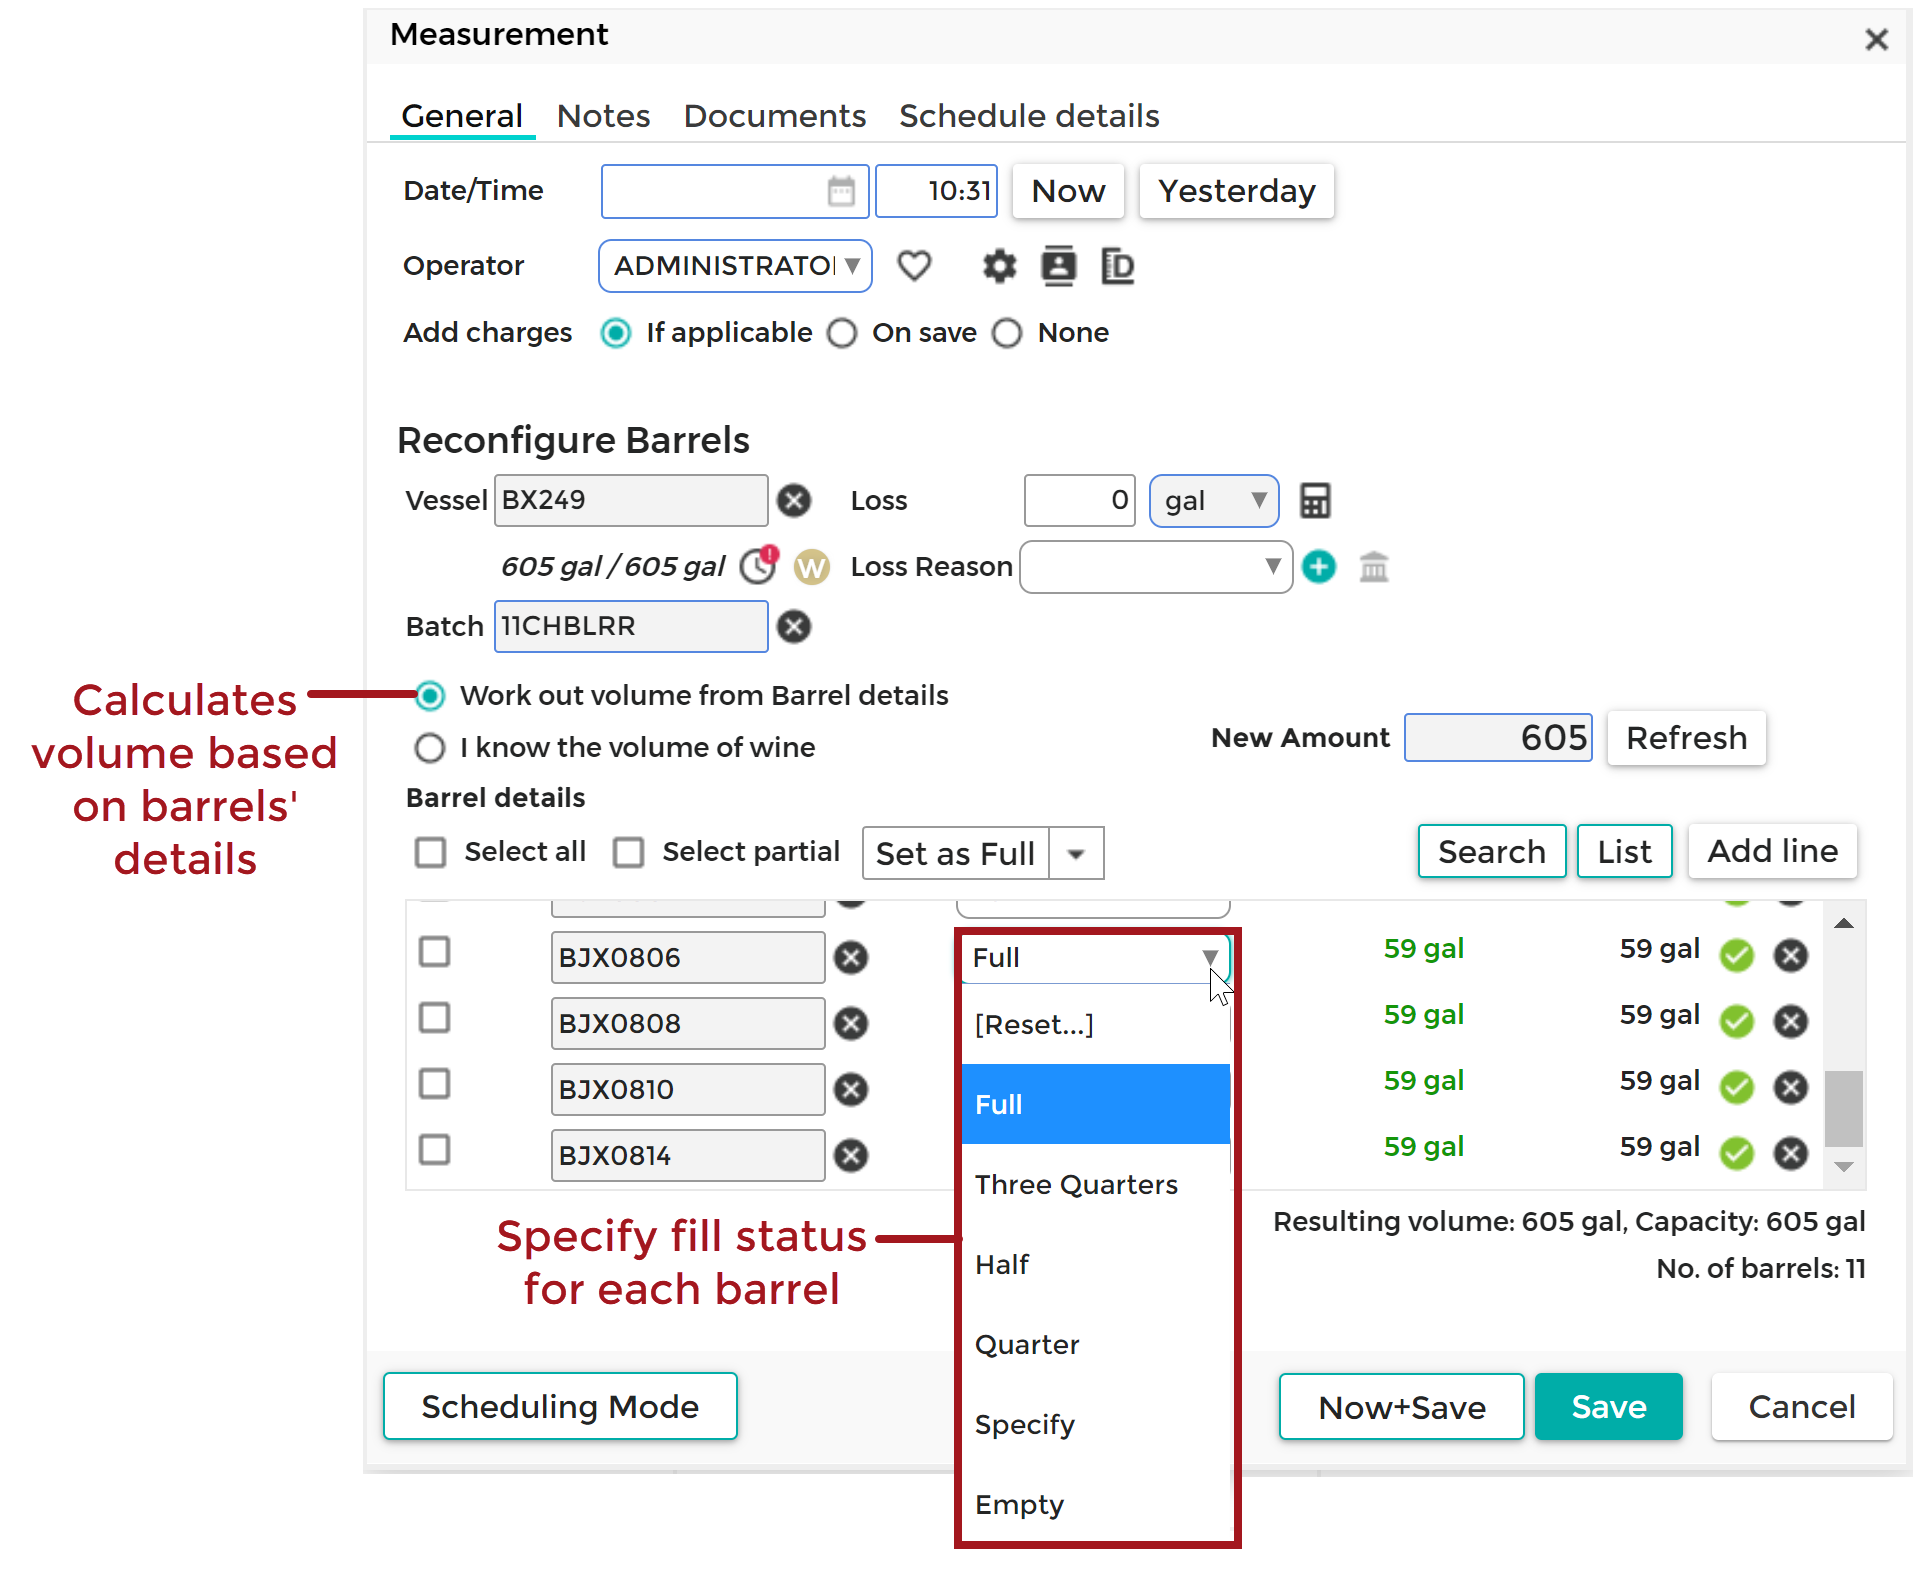
Task: Expand the Set as Full dropdown arrow
Action: [1077, 853]
